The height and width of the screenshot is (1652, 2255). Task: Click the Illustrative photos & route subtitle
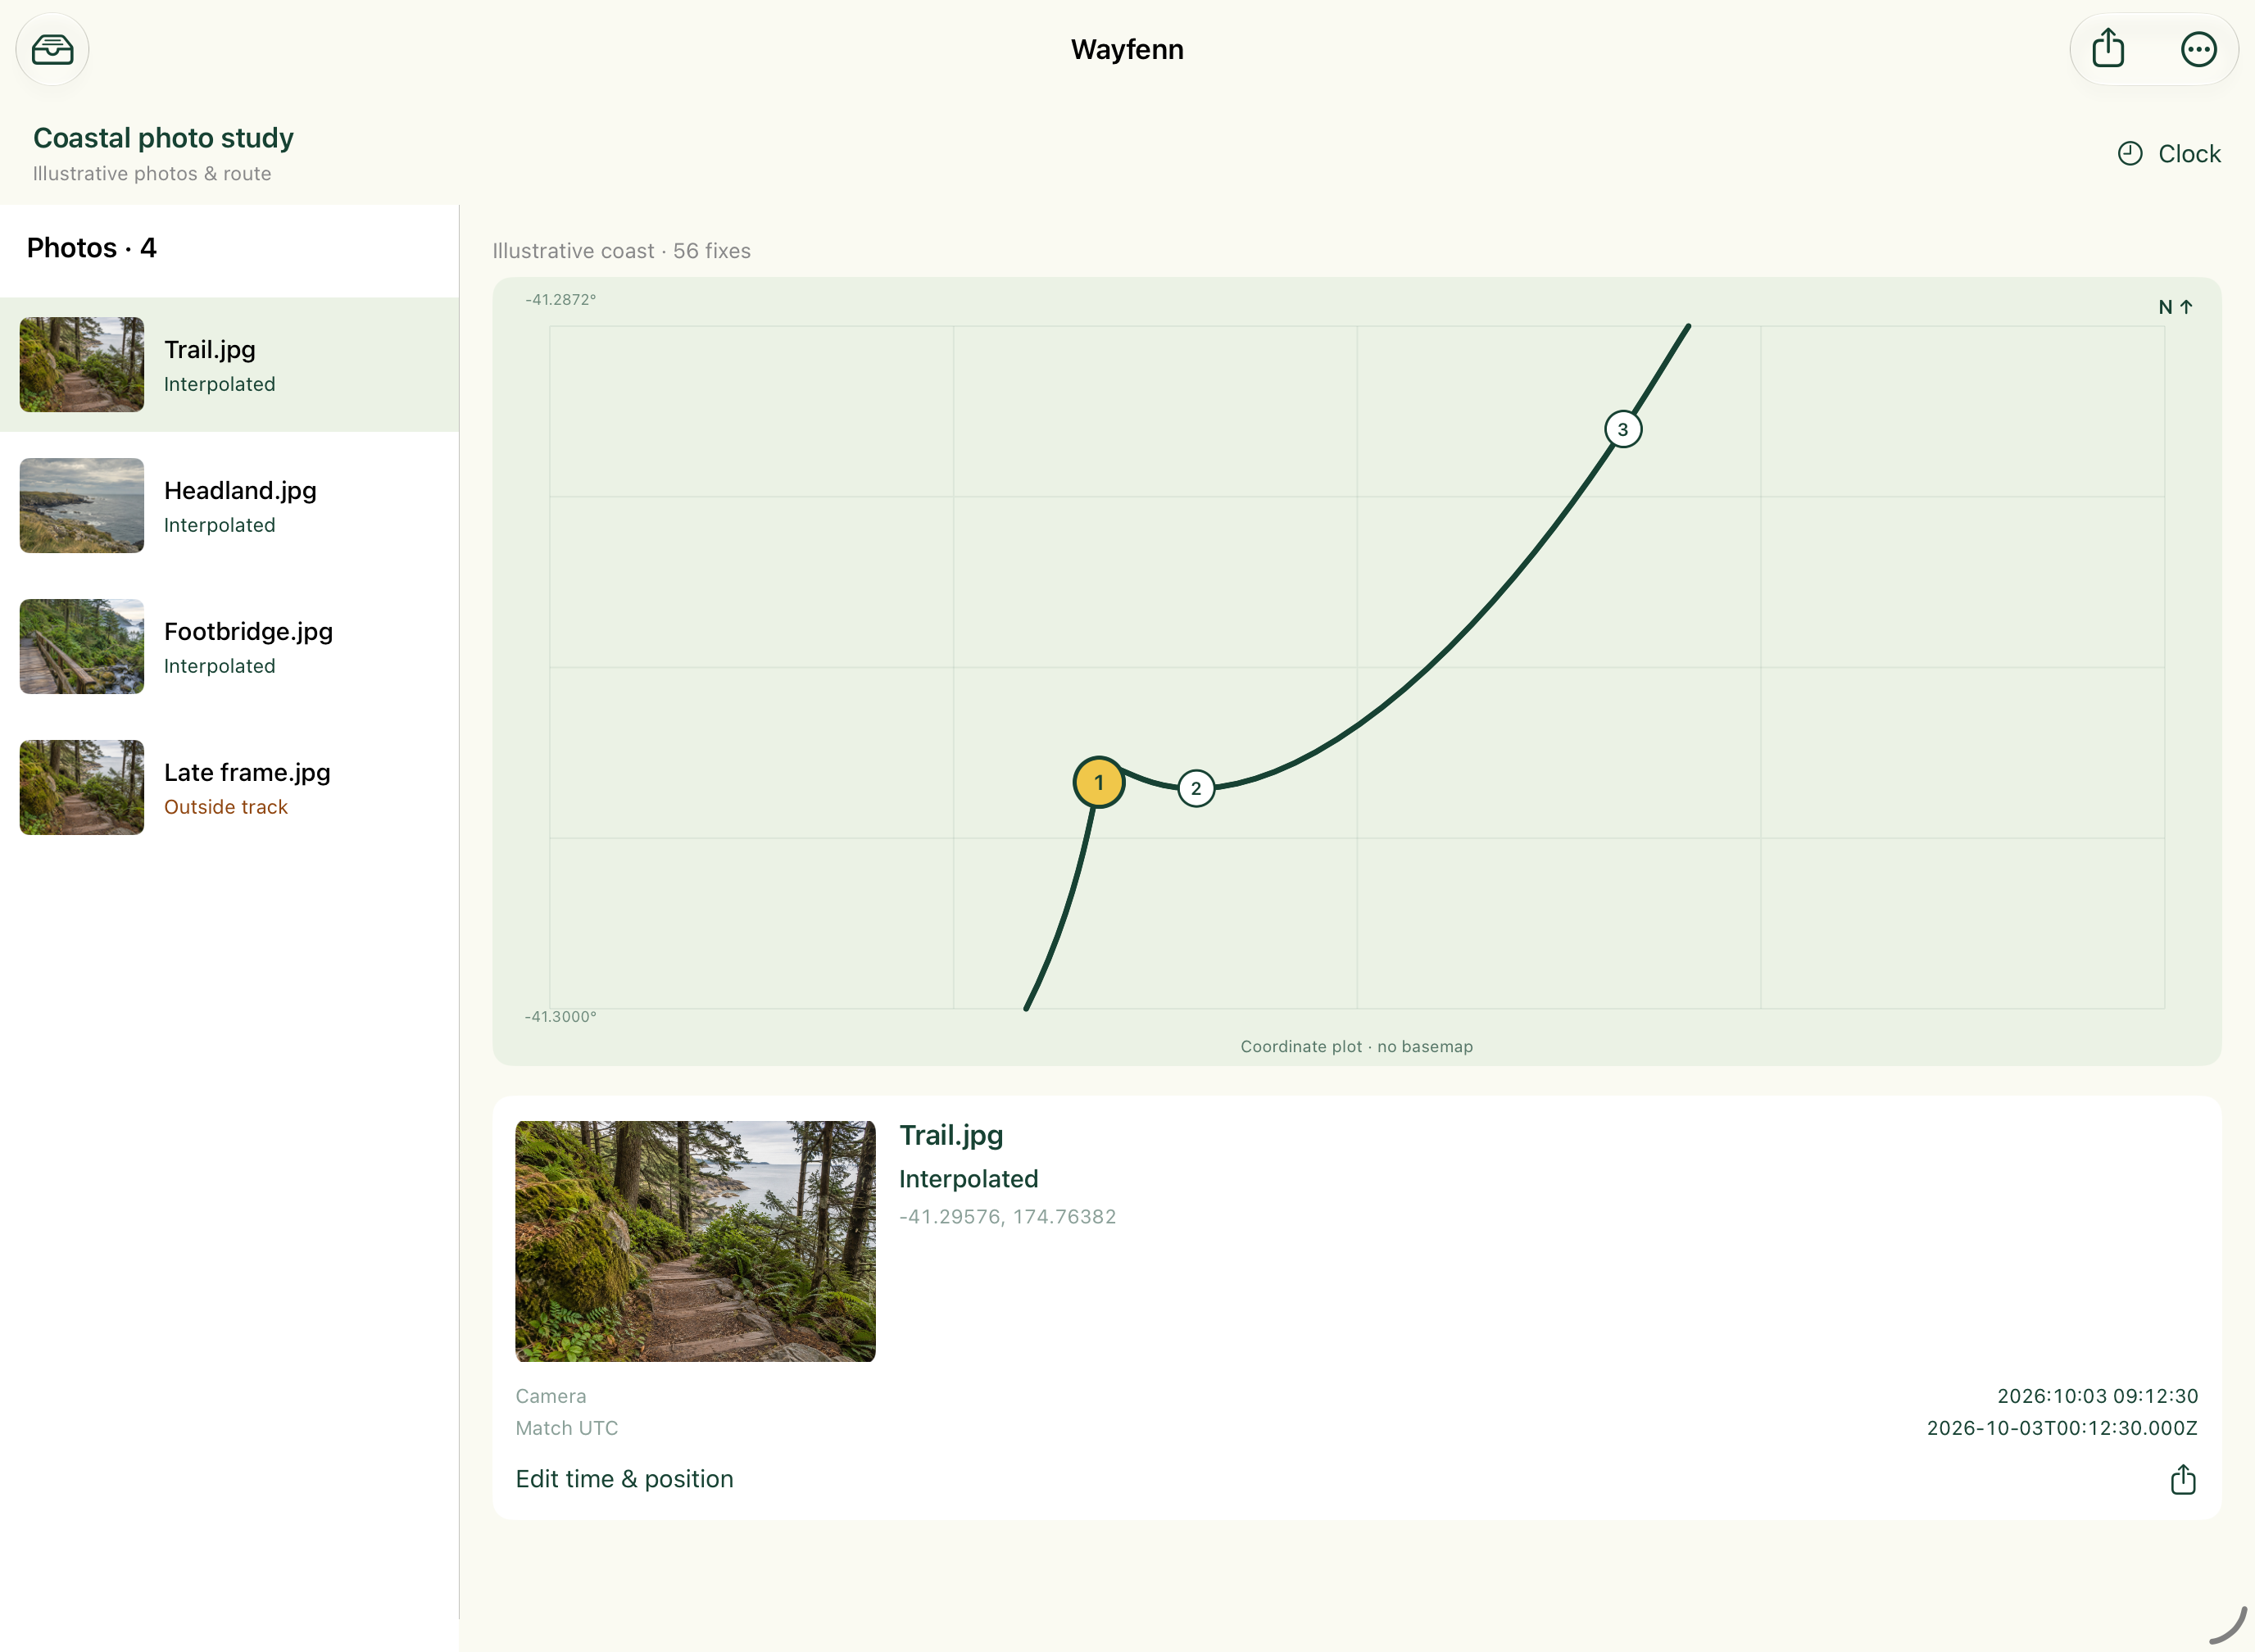click(152, 174)
